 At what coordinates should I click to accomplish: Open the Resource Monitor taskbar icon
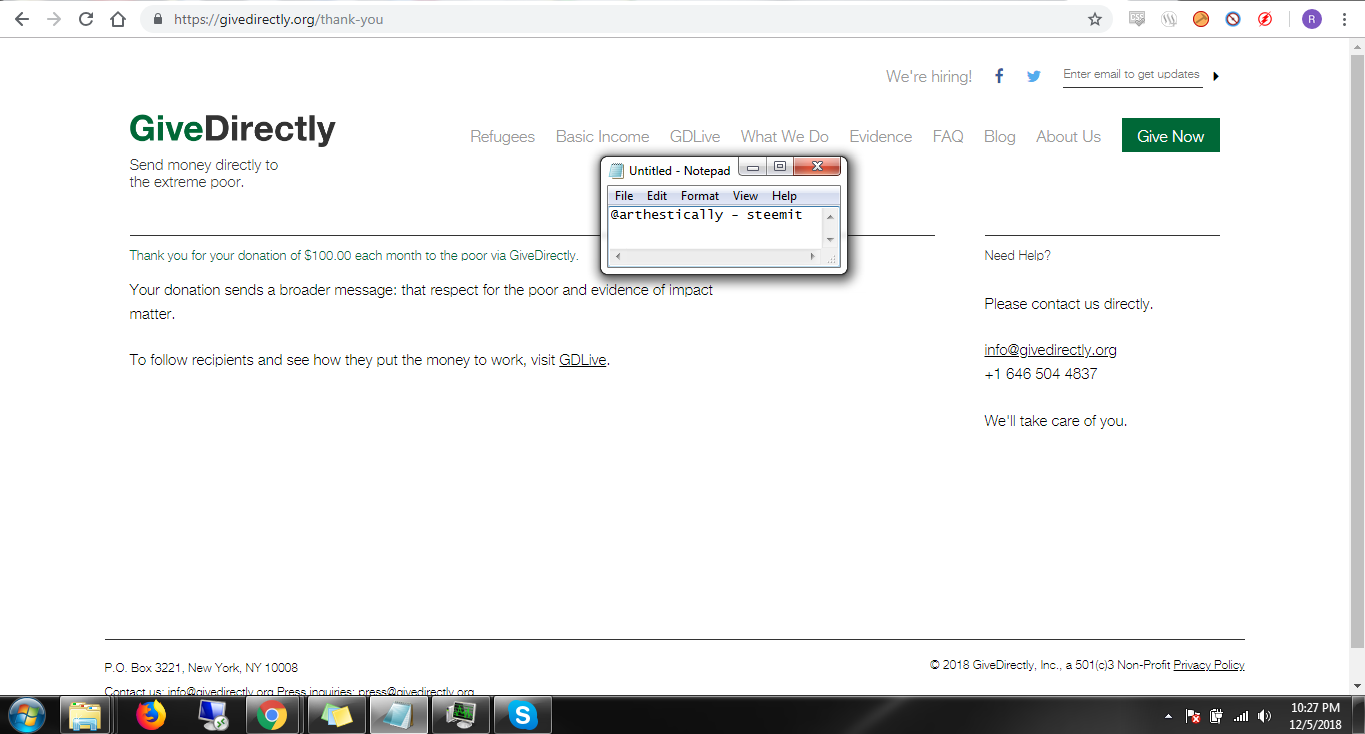coord(460,715)
